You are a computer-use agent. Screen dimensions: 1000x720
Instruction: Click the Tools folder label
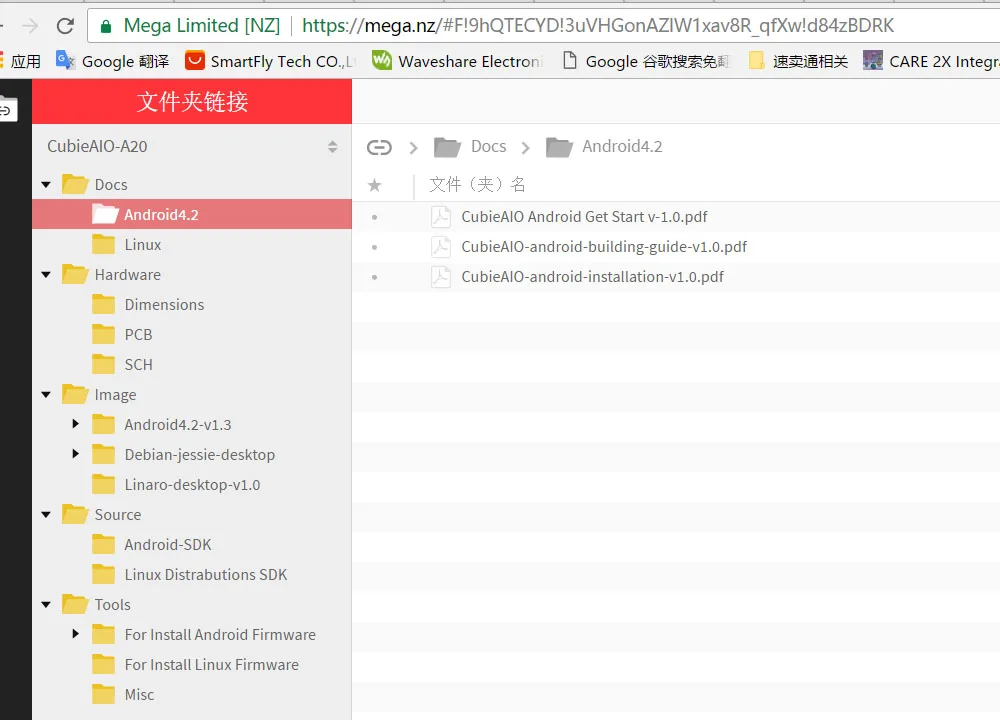[x=112, y=605]
